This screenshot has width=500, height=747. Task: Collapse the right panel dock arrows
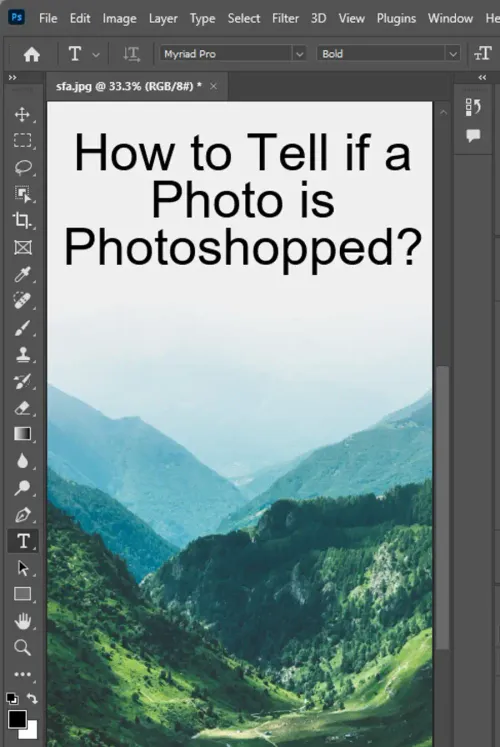point(482,78)
